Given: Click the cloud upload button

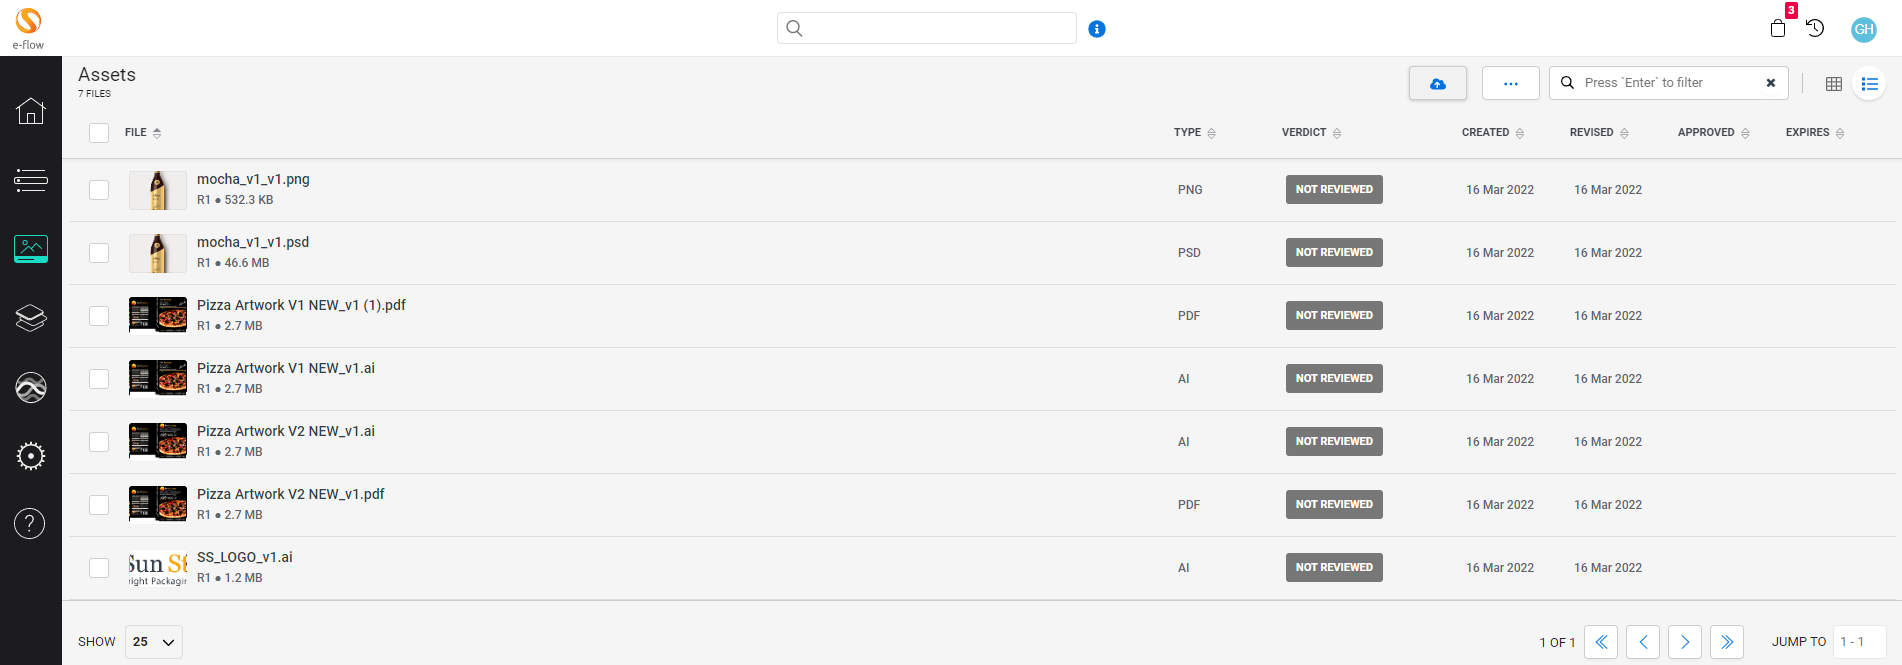Looking at the screenshot, I should 1437,84.
